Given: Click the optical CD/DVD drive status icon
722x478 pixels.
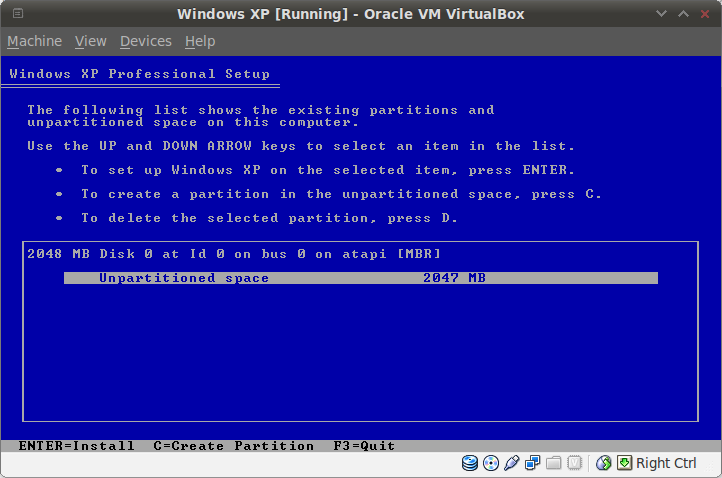Looking at the screenshot, I should (491, 463).
